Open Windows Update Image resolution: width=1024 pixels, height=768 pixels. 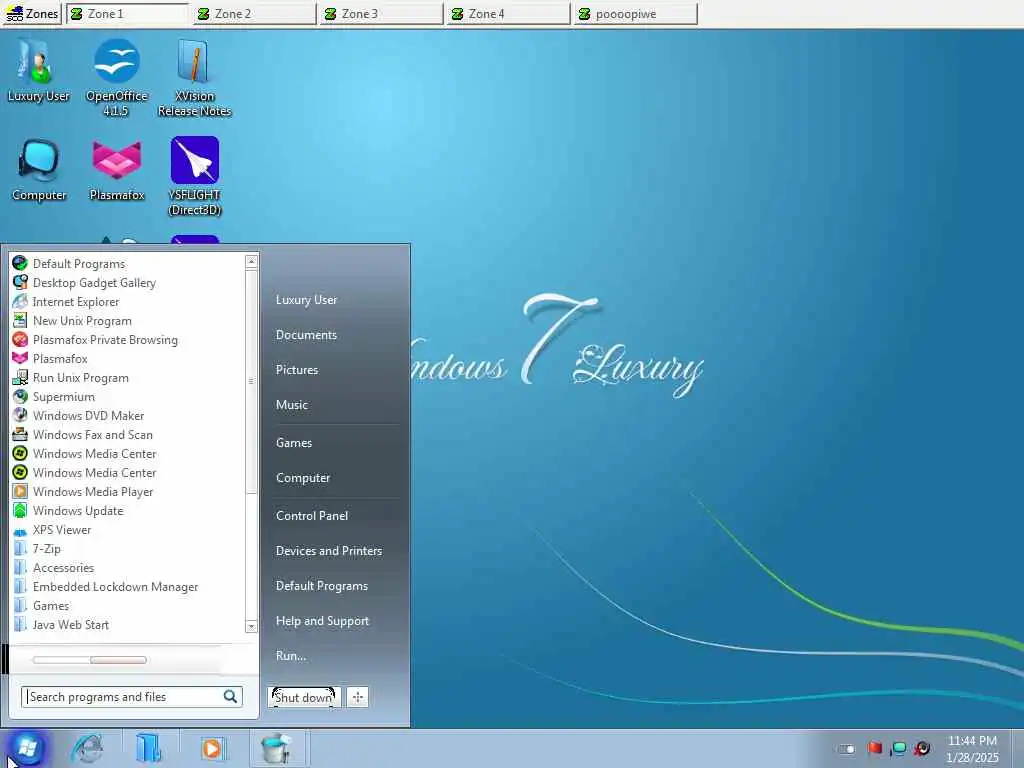pyautogui.click(x=78, y=510)
